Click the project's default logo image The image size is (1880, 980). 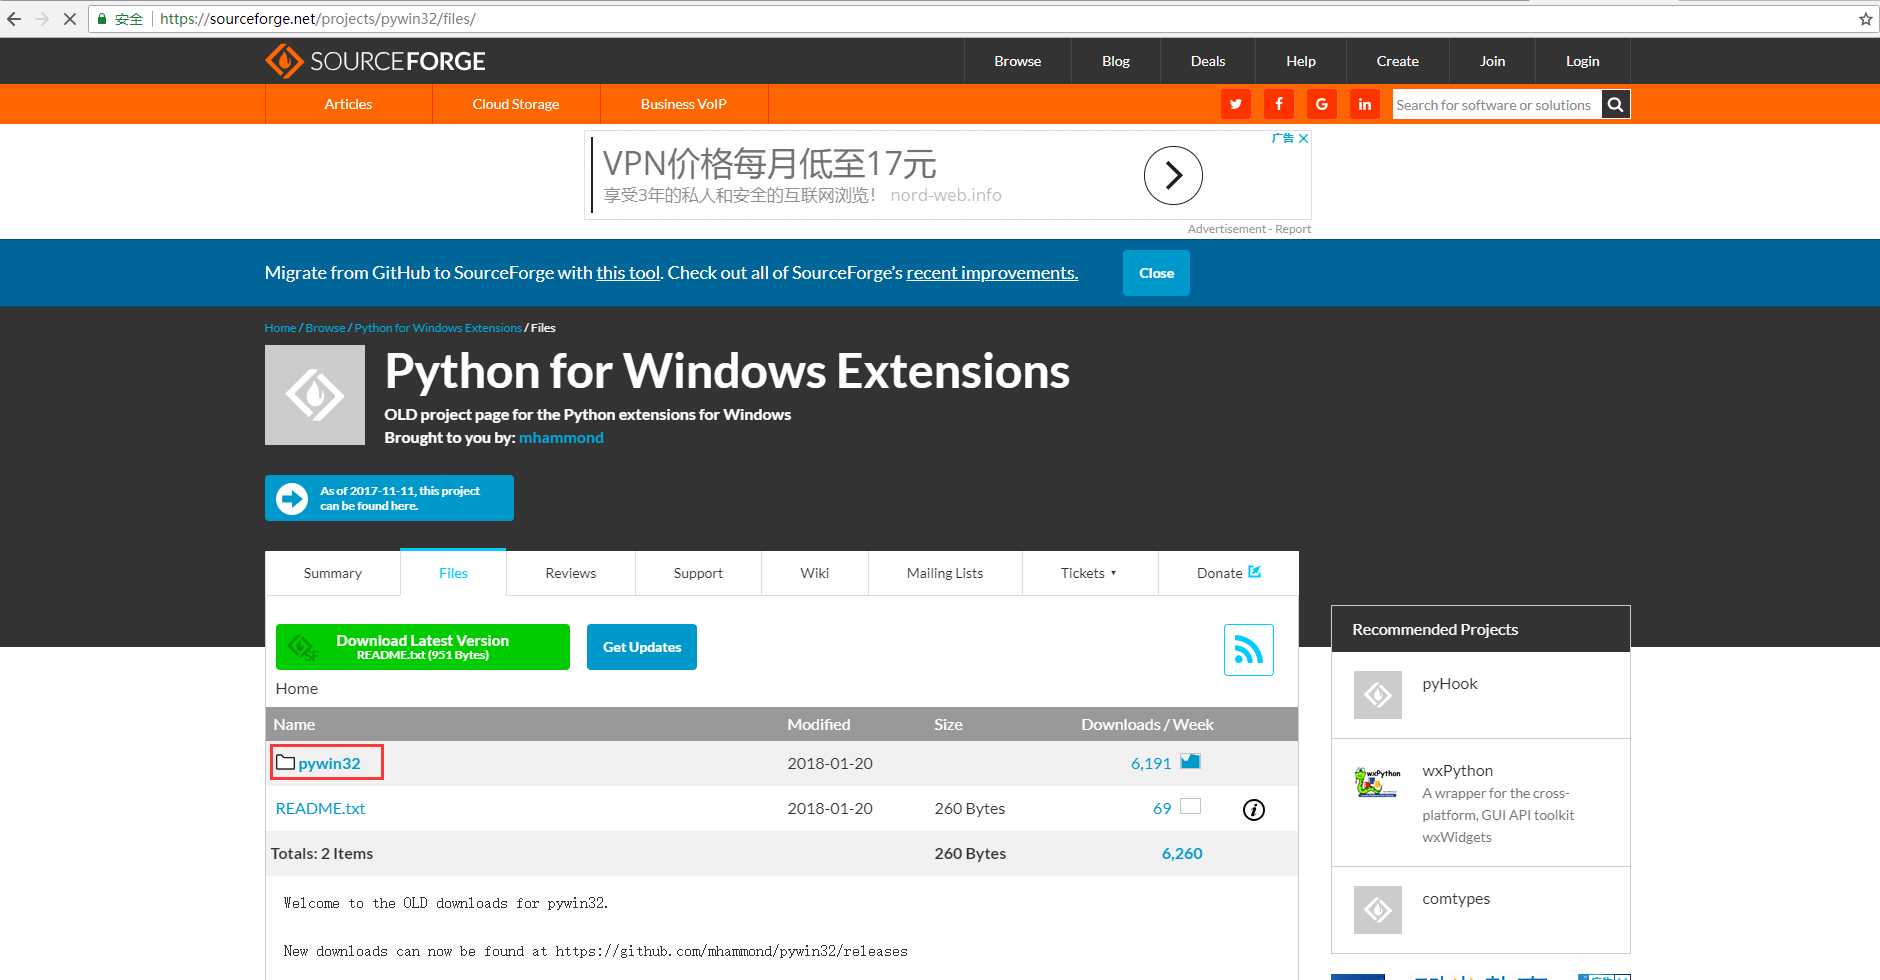315,395
